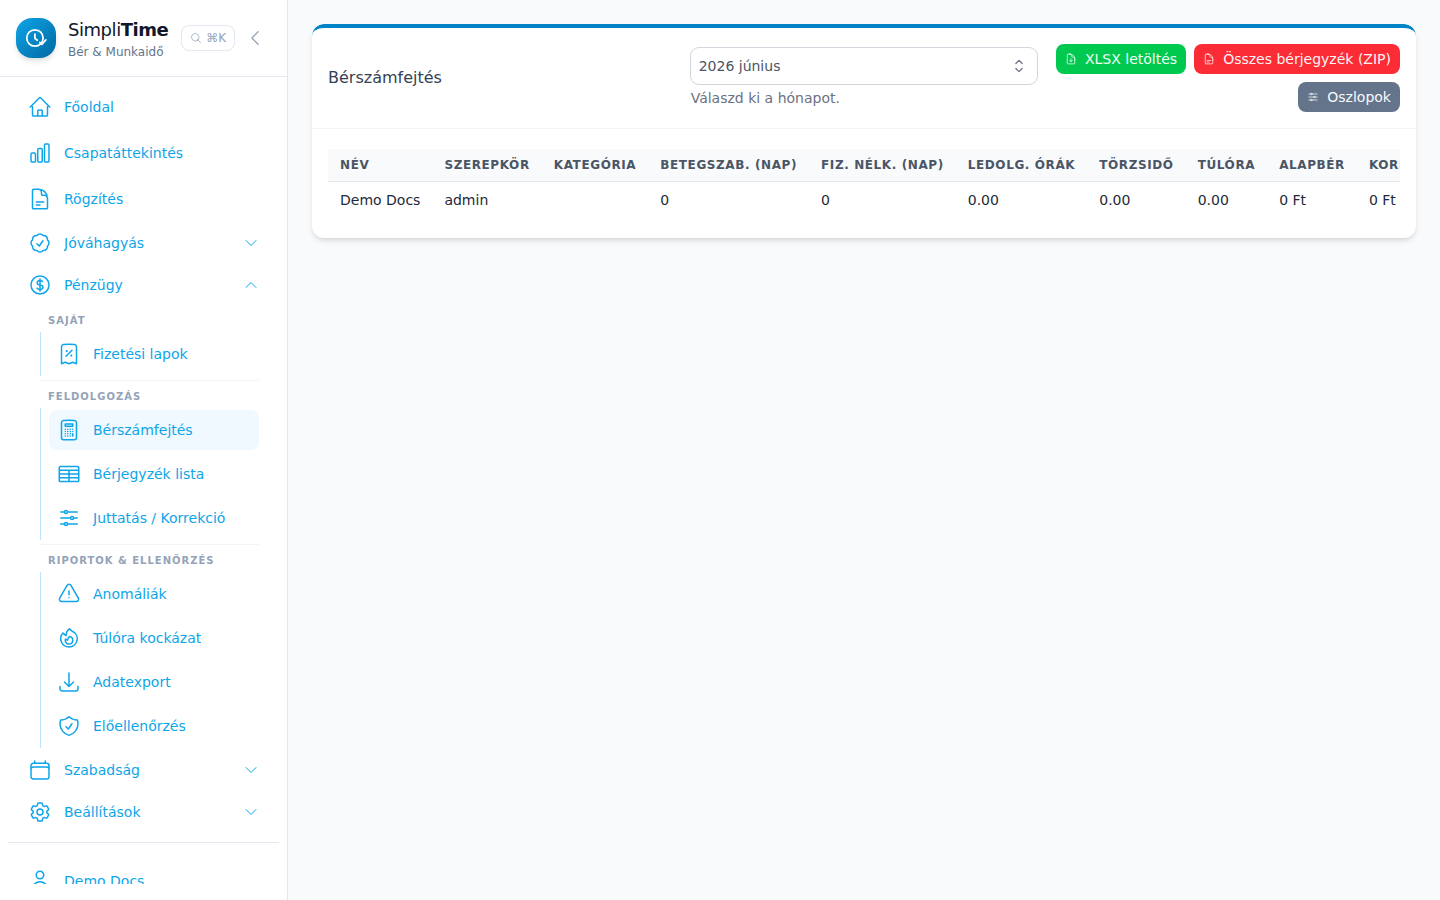Viewport: 1440px width, 900px height.
Task: Go to Adatexport
Action: tap(154, 682)
